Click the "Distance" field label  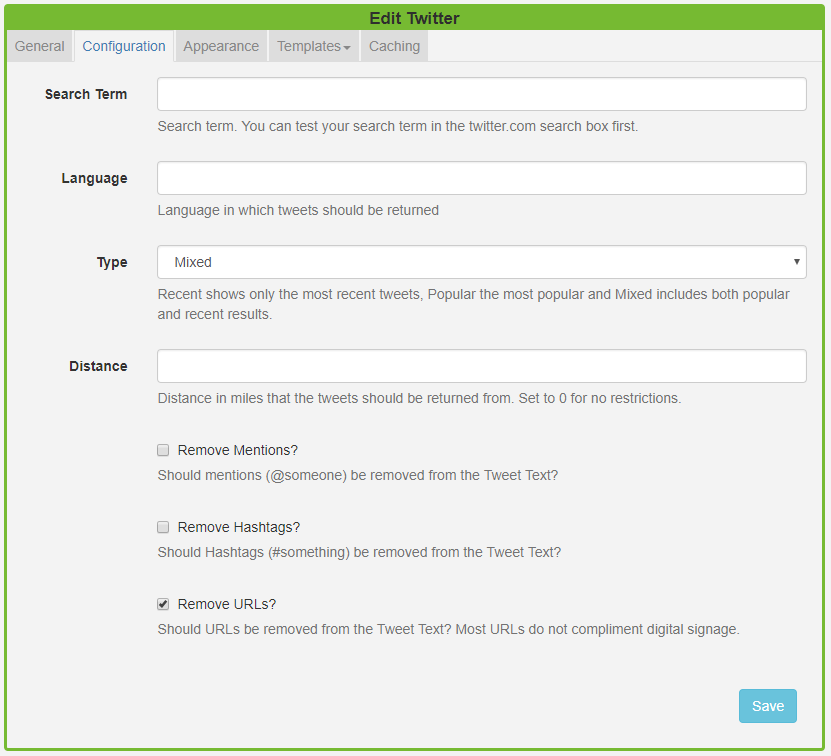(98, 366)
